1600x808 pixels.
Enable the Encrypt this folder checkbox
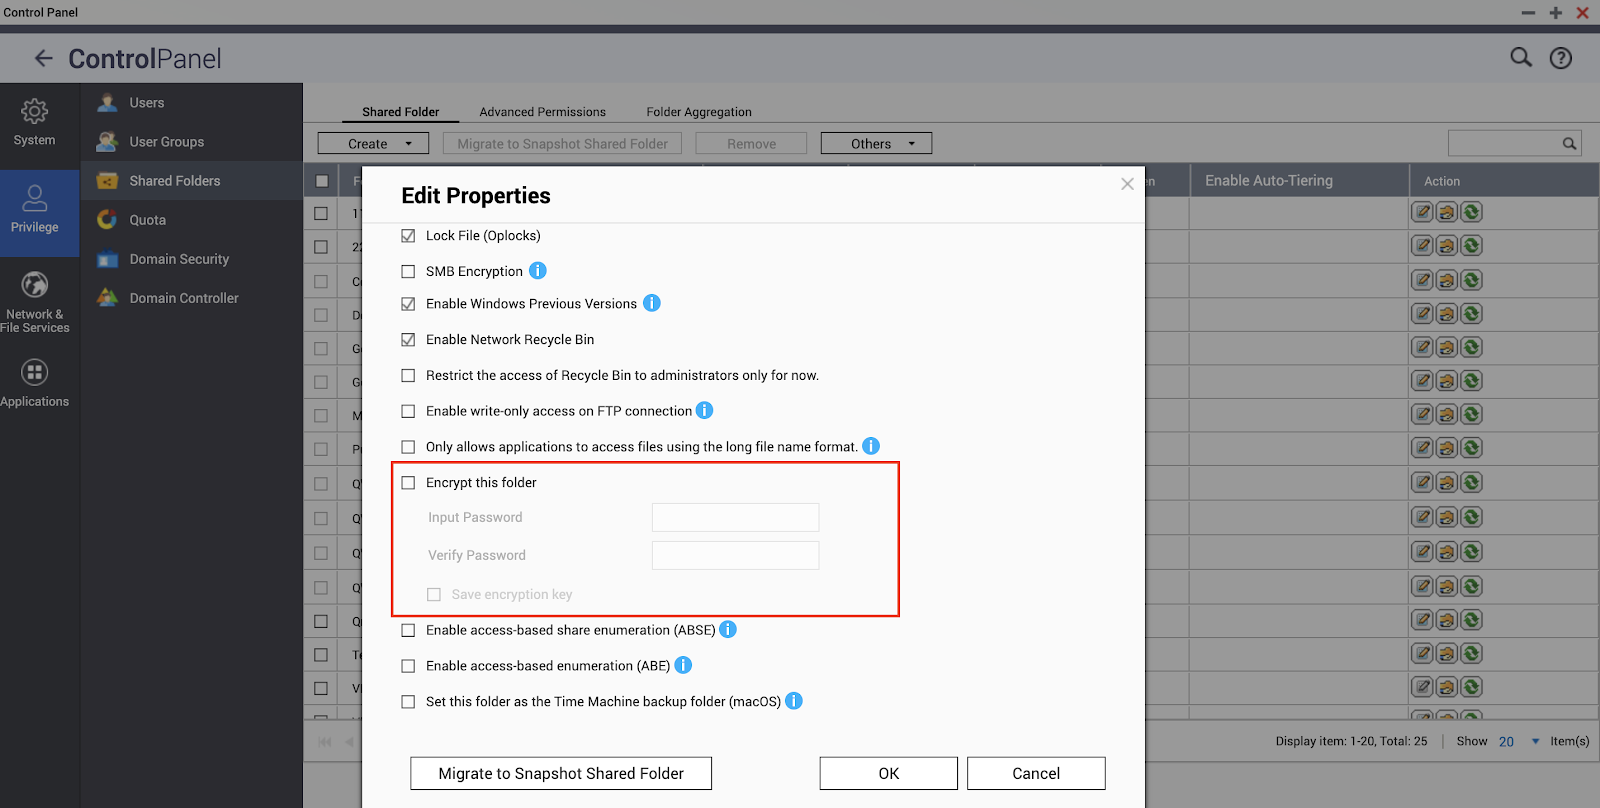[408, 483]
